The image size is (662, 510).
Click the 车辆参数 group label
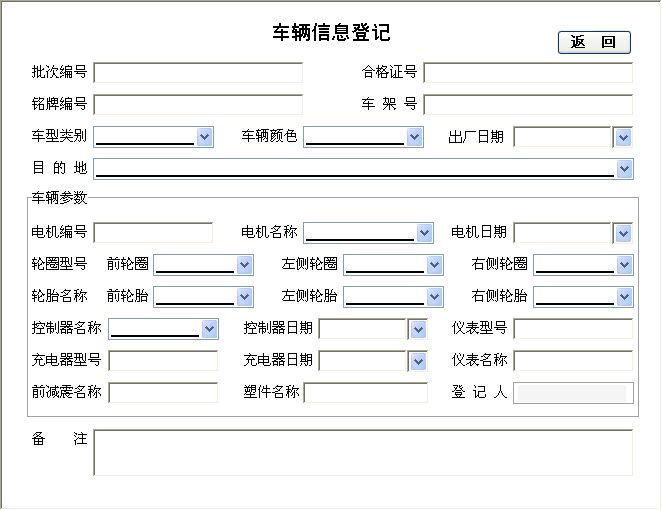[59, 198]
